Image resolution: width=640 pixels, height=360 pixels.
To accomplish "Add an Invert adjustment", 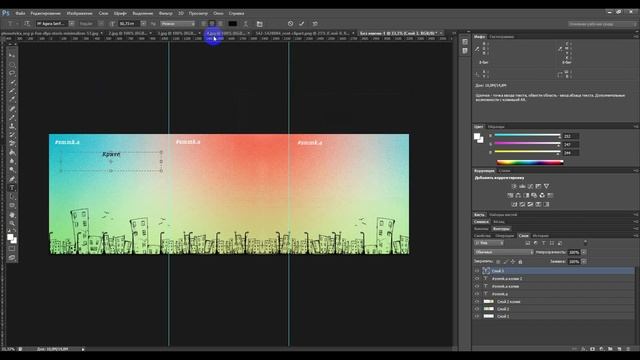I will click(514, 204).
